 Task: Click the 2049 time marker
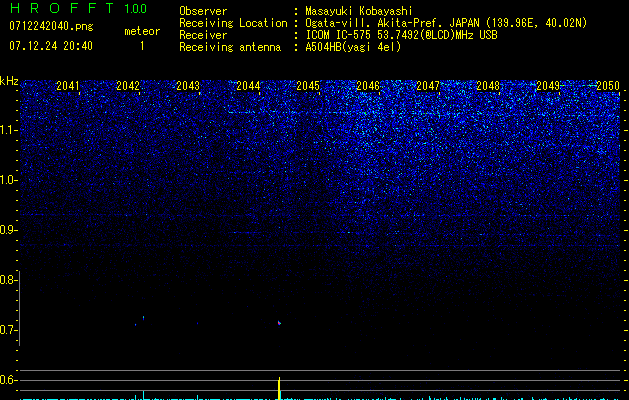coord(548,86)
